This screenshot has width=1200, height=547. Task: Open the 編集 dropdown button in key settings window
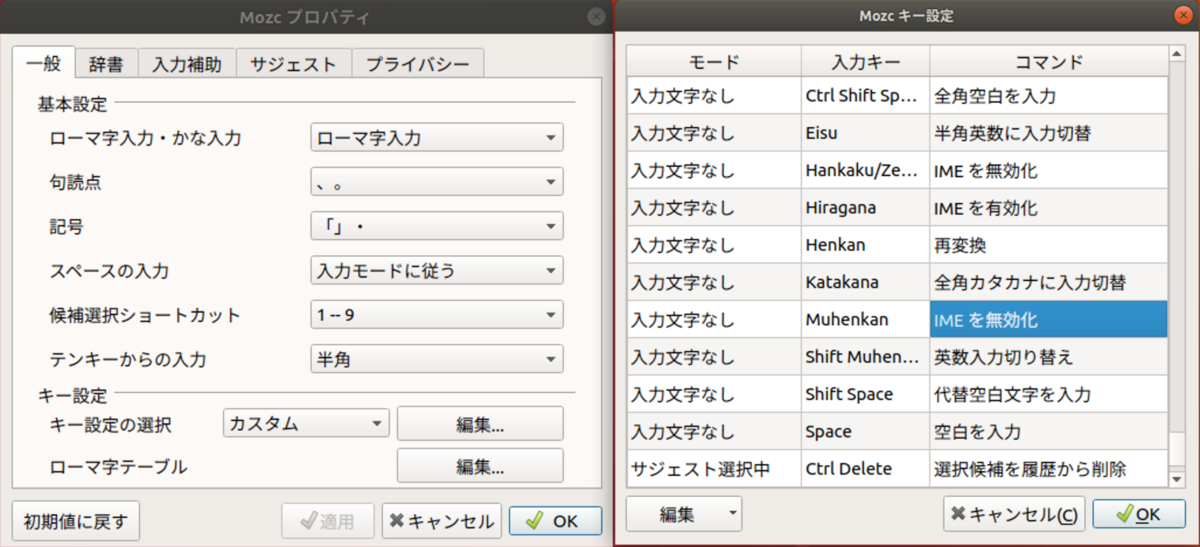(684, 514)
